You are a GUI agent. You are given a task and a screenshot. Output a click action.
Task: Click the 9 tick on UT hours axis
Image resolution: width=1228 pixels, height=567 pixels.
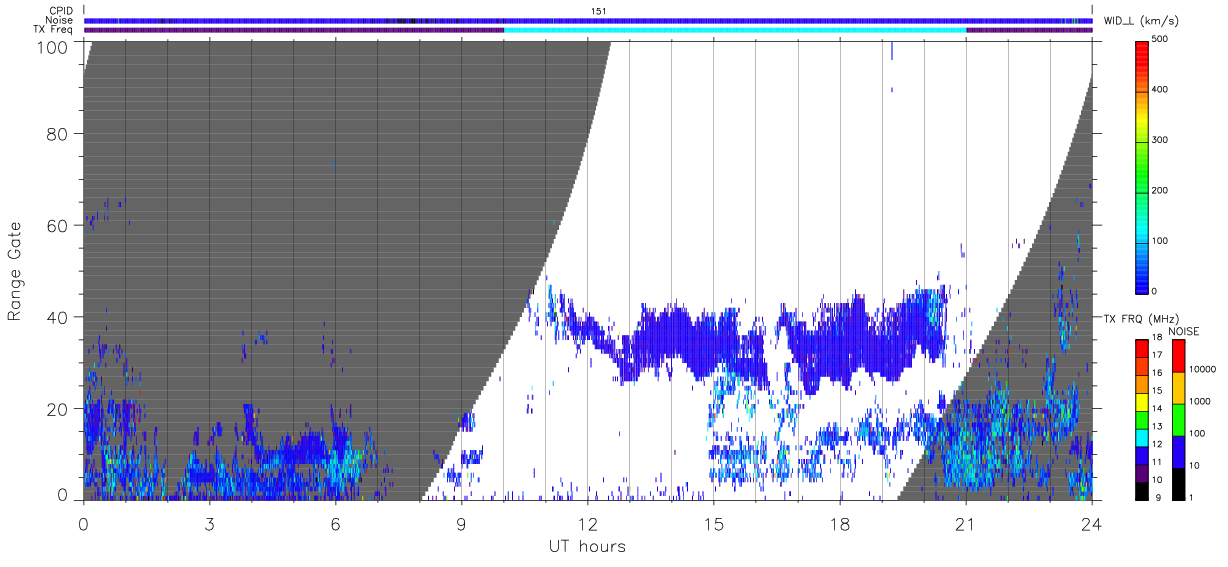pyautogui.click(x=462, y=524)
